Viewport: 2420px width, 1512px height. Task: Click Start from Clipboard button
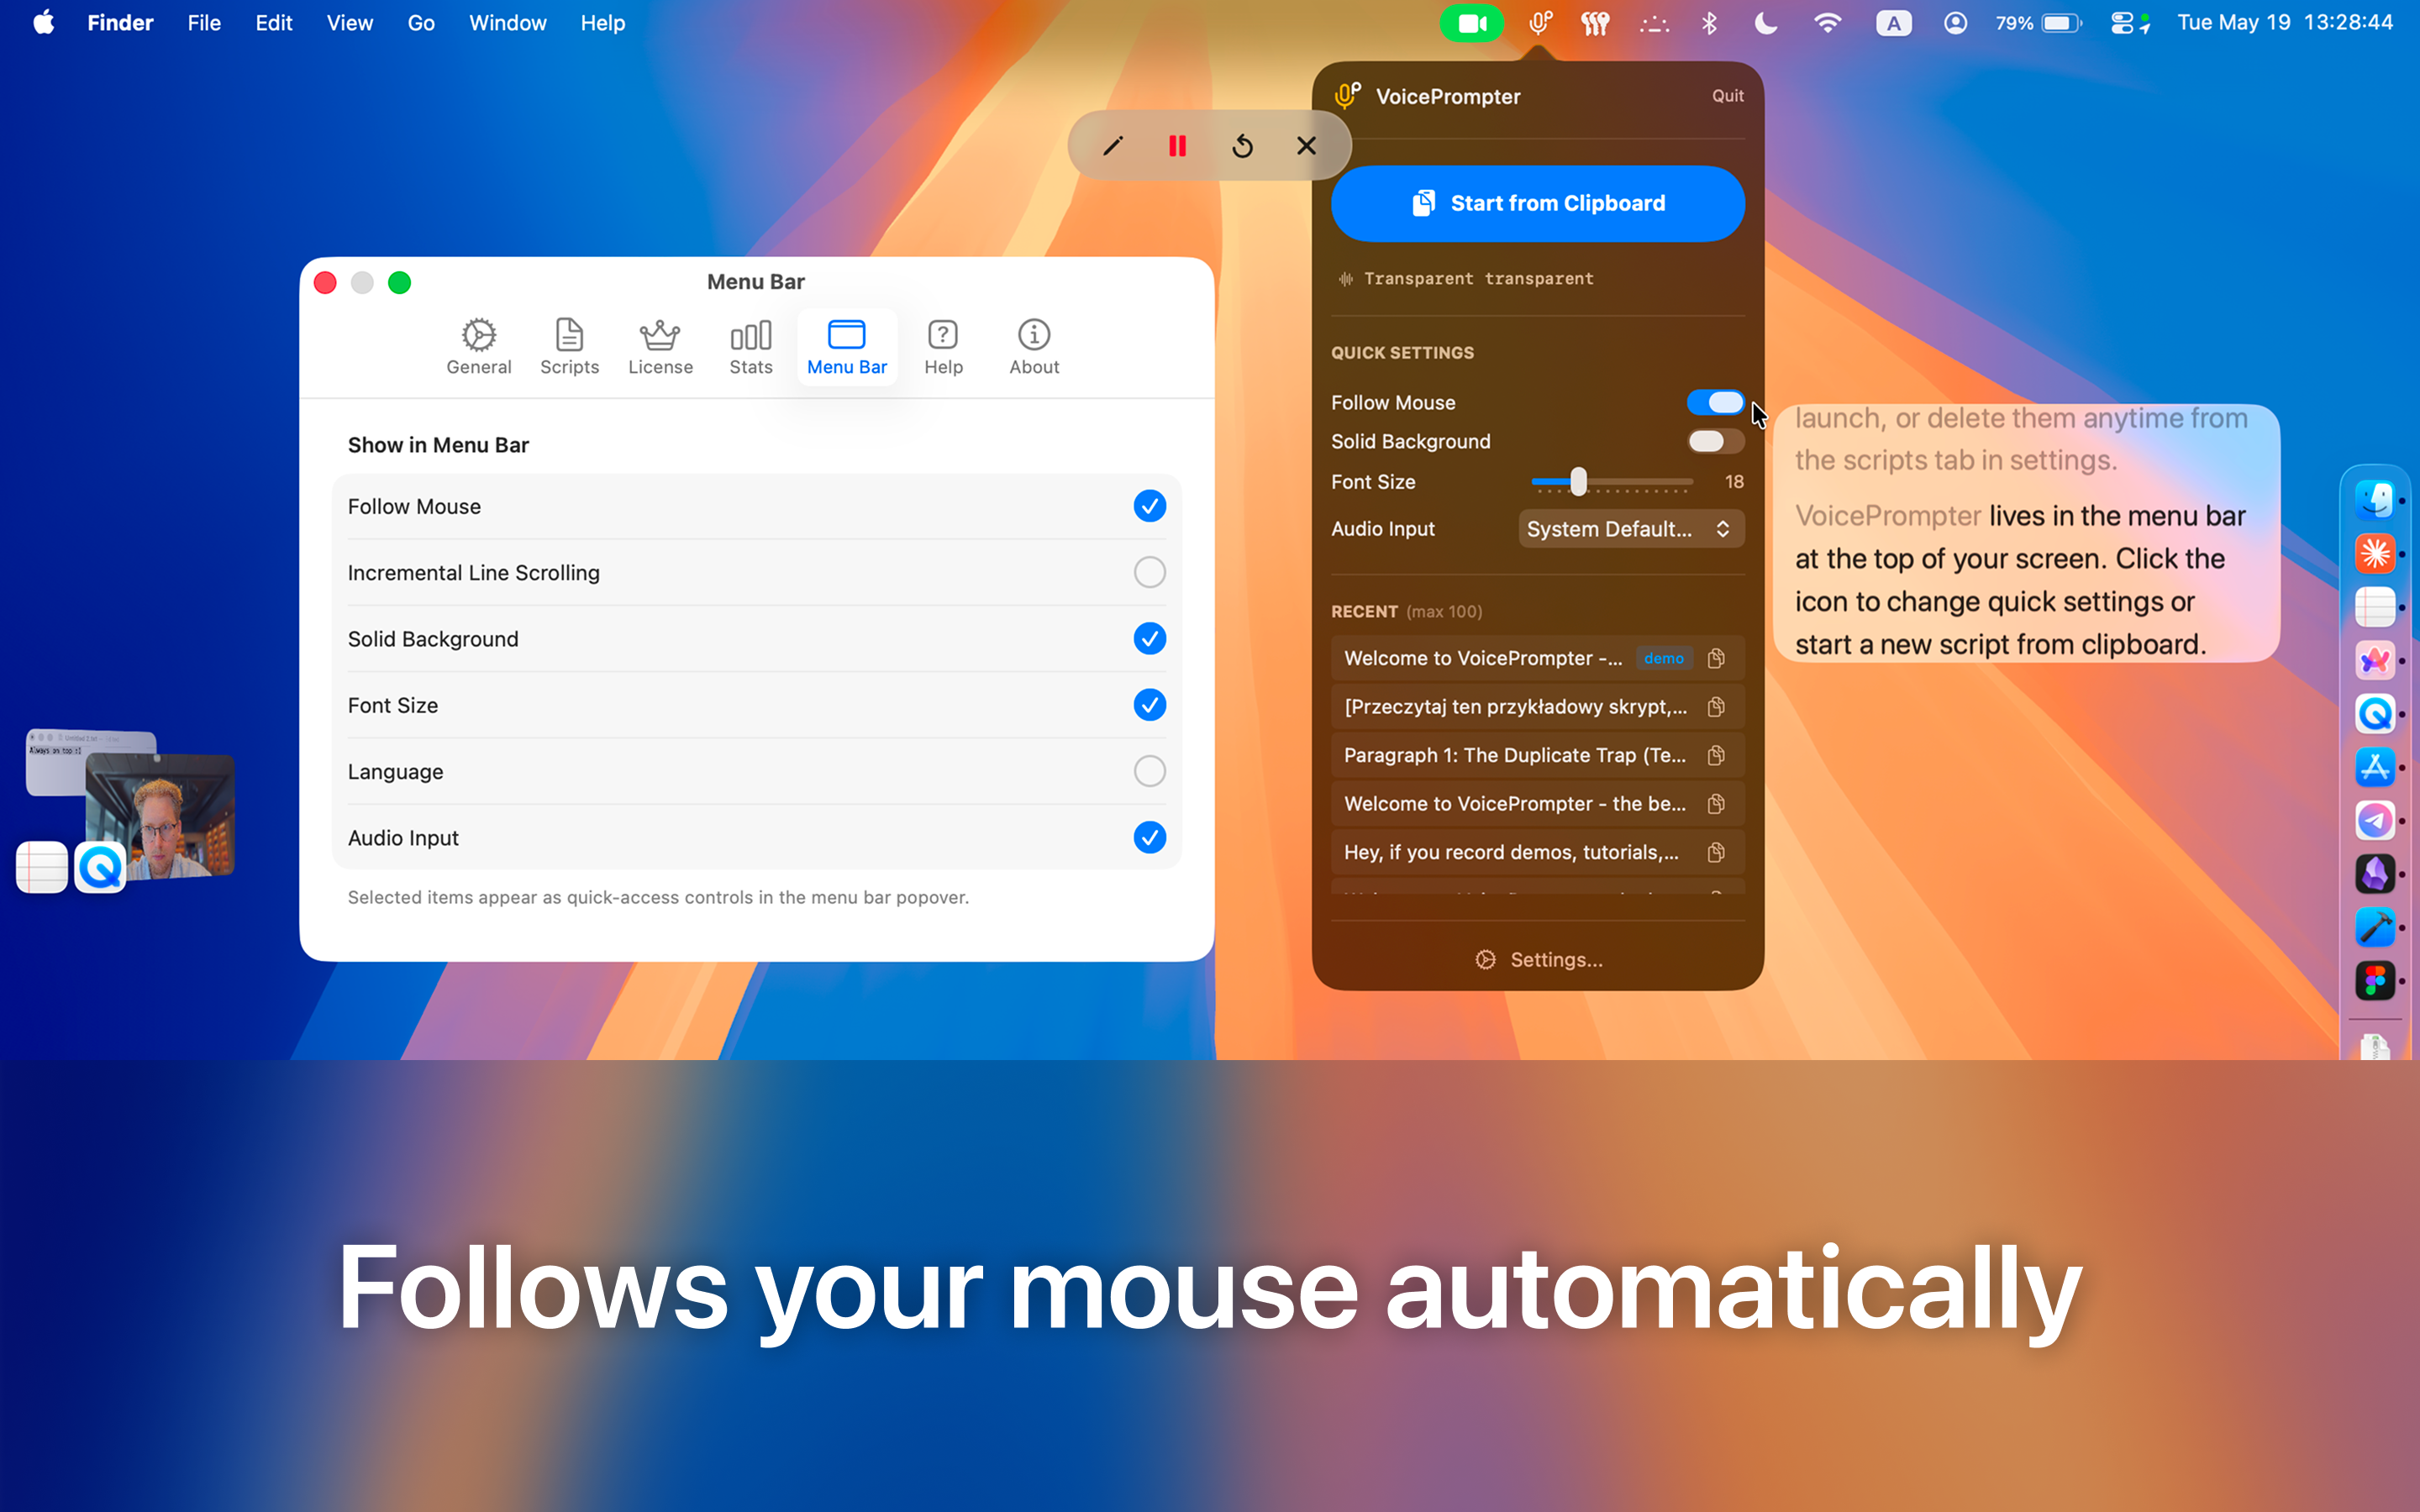[x=1538, y=203]
